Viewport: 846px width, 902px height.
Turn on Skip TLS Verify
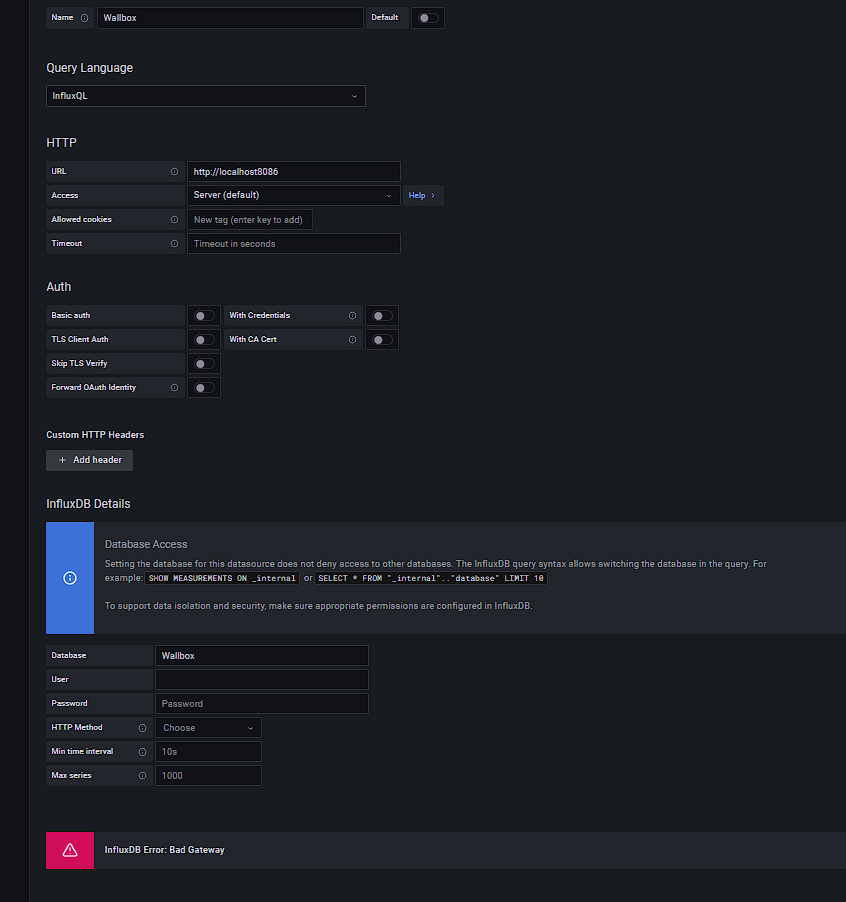point(204,364)
